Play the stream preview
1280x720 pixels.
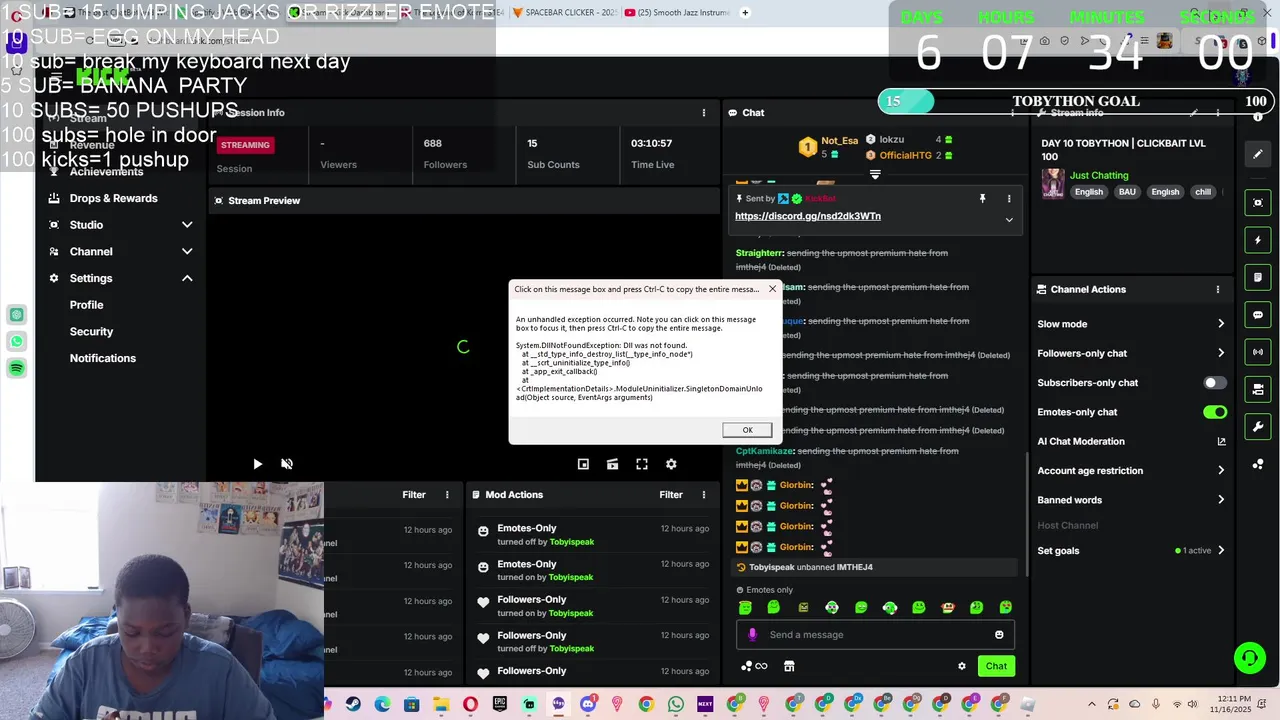point(257,464)
